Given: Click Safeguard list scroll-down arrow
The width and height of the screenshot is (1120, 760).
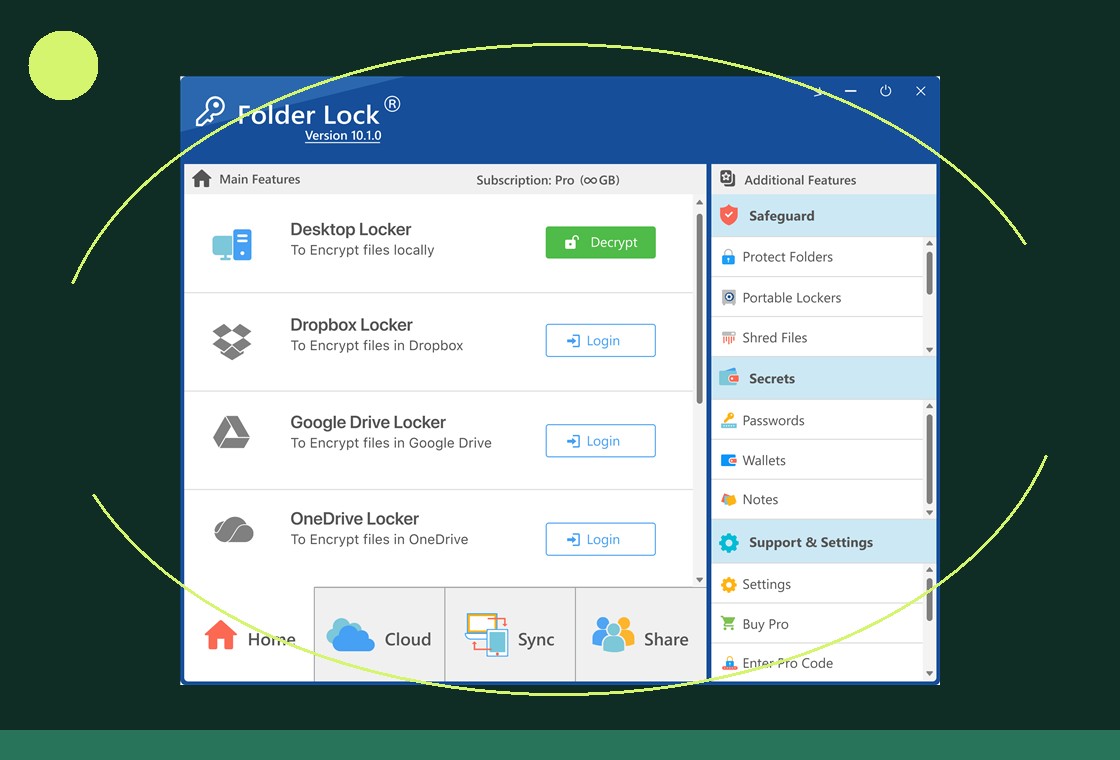Looking at the screenshot, I should coord(929,349).
